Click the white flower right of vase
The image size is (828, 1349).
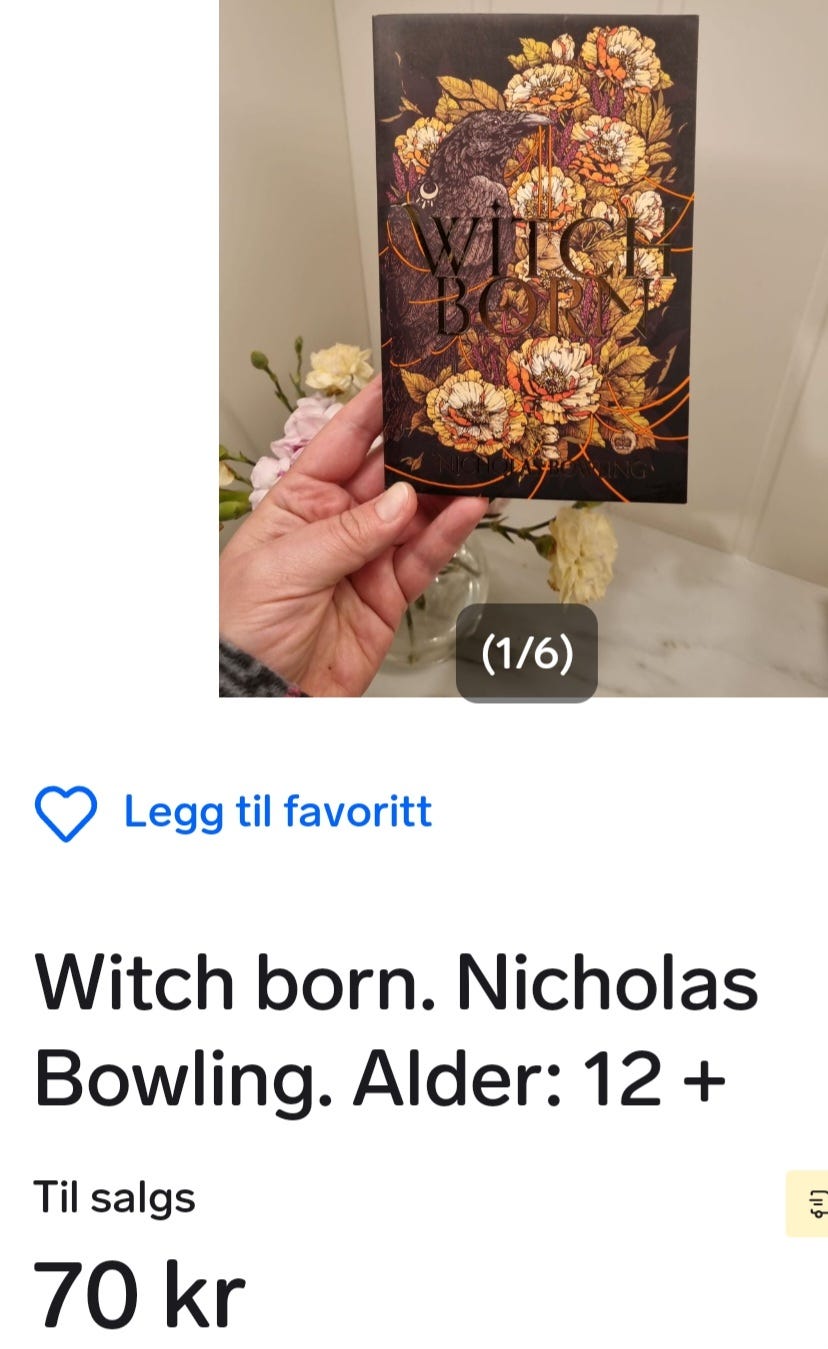point(581,552)
